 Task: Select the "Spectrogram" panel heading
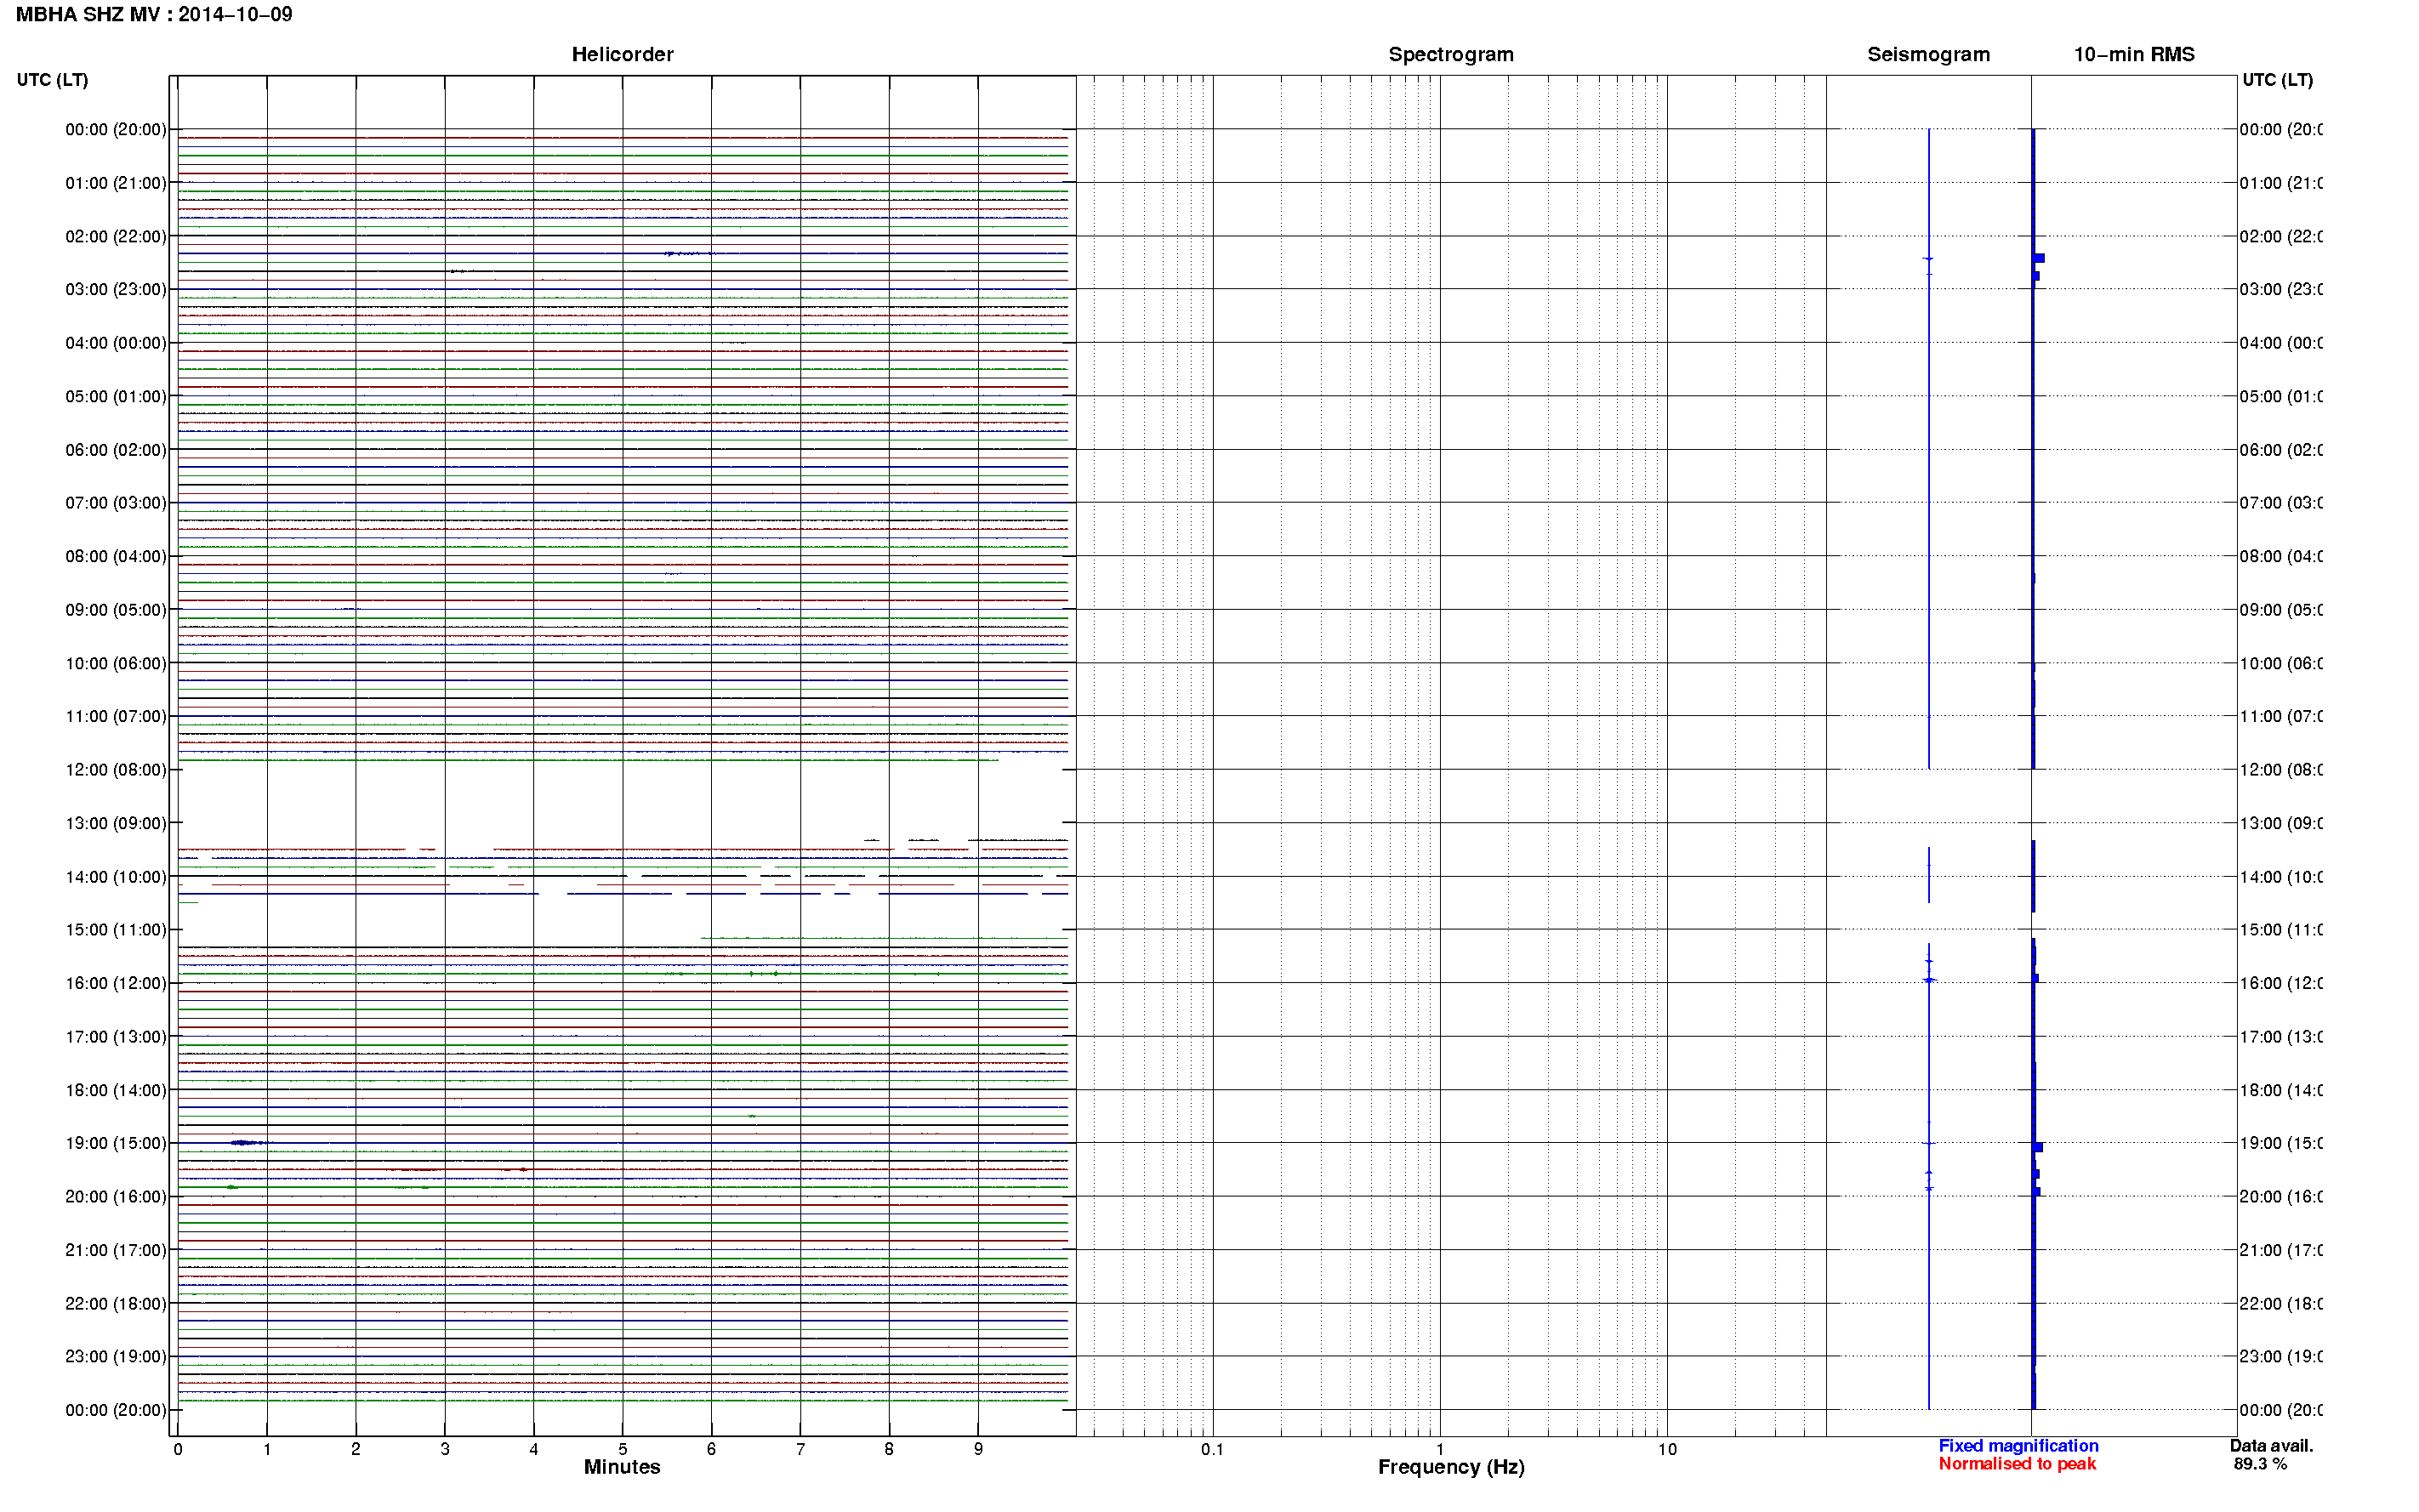click(x=1451, y=54)
